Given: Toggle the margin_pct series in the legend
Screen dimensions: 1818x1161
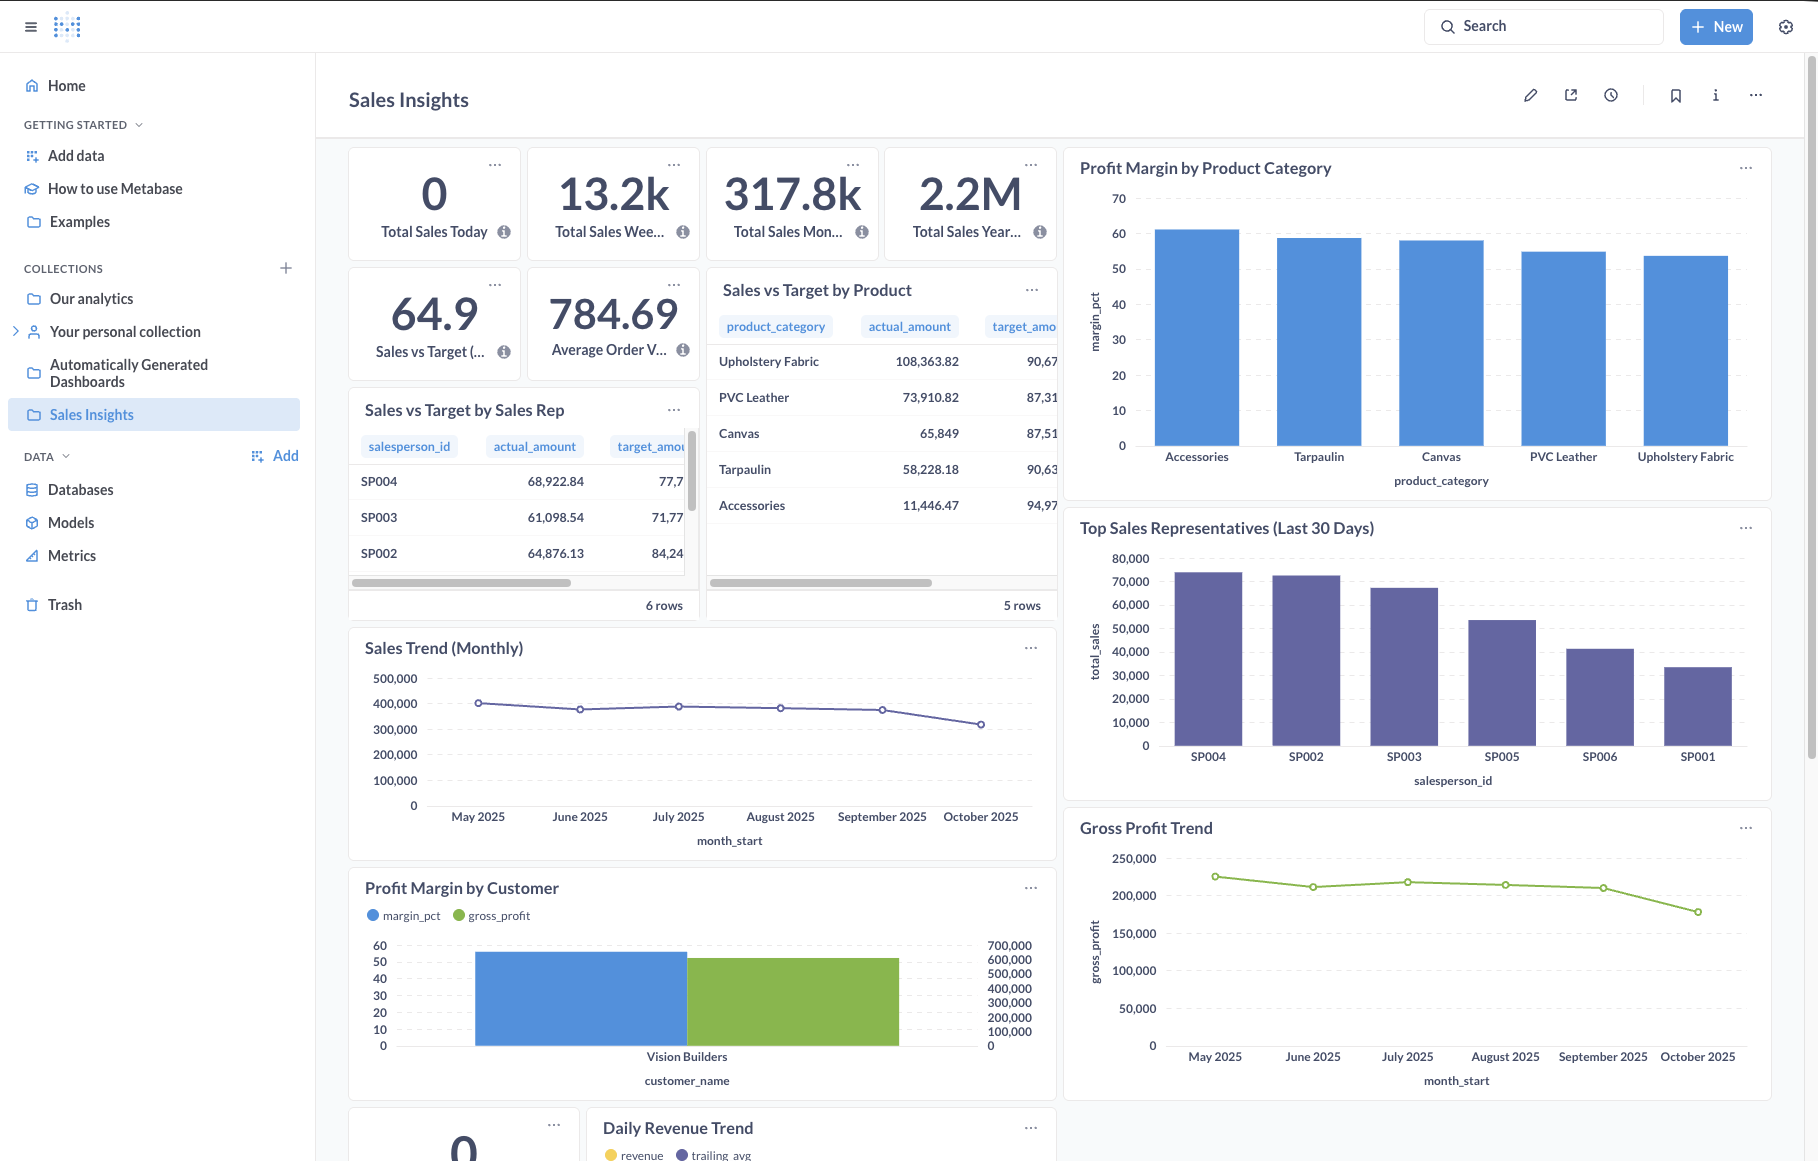Looking at the screenshot, I should [403, 915].
